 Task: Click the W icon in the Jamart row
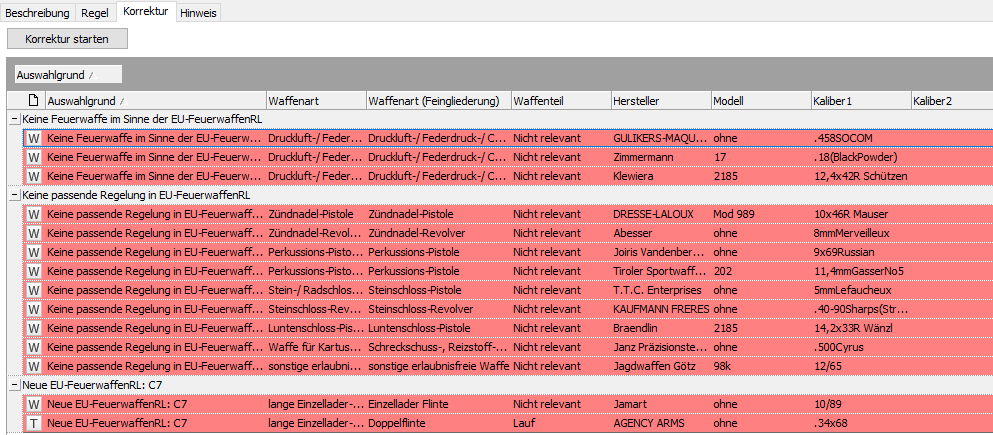pyautogui.click(x=33, y=404)
